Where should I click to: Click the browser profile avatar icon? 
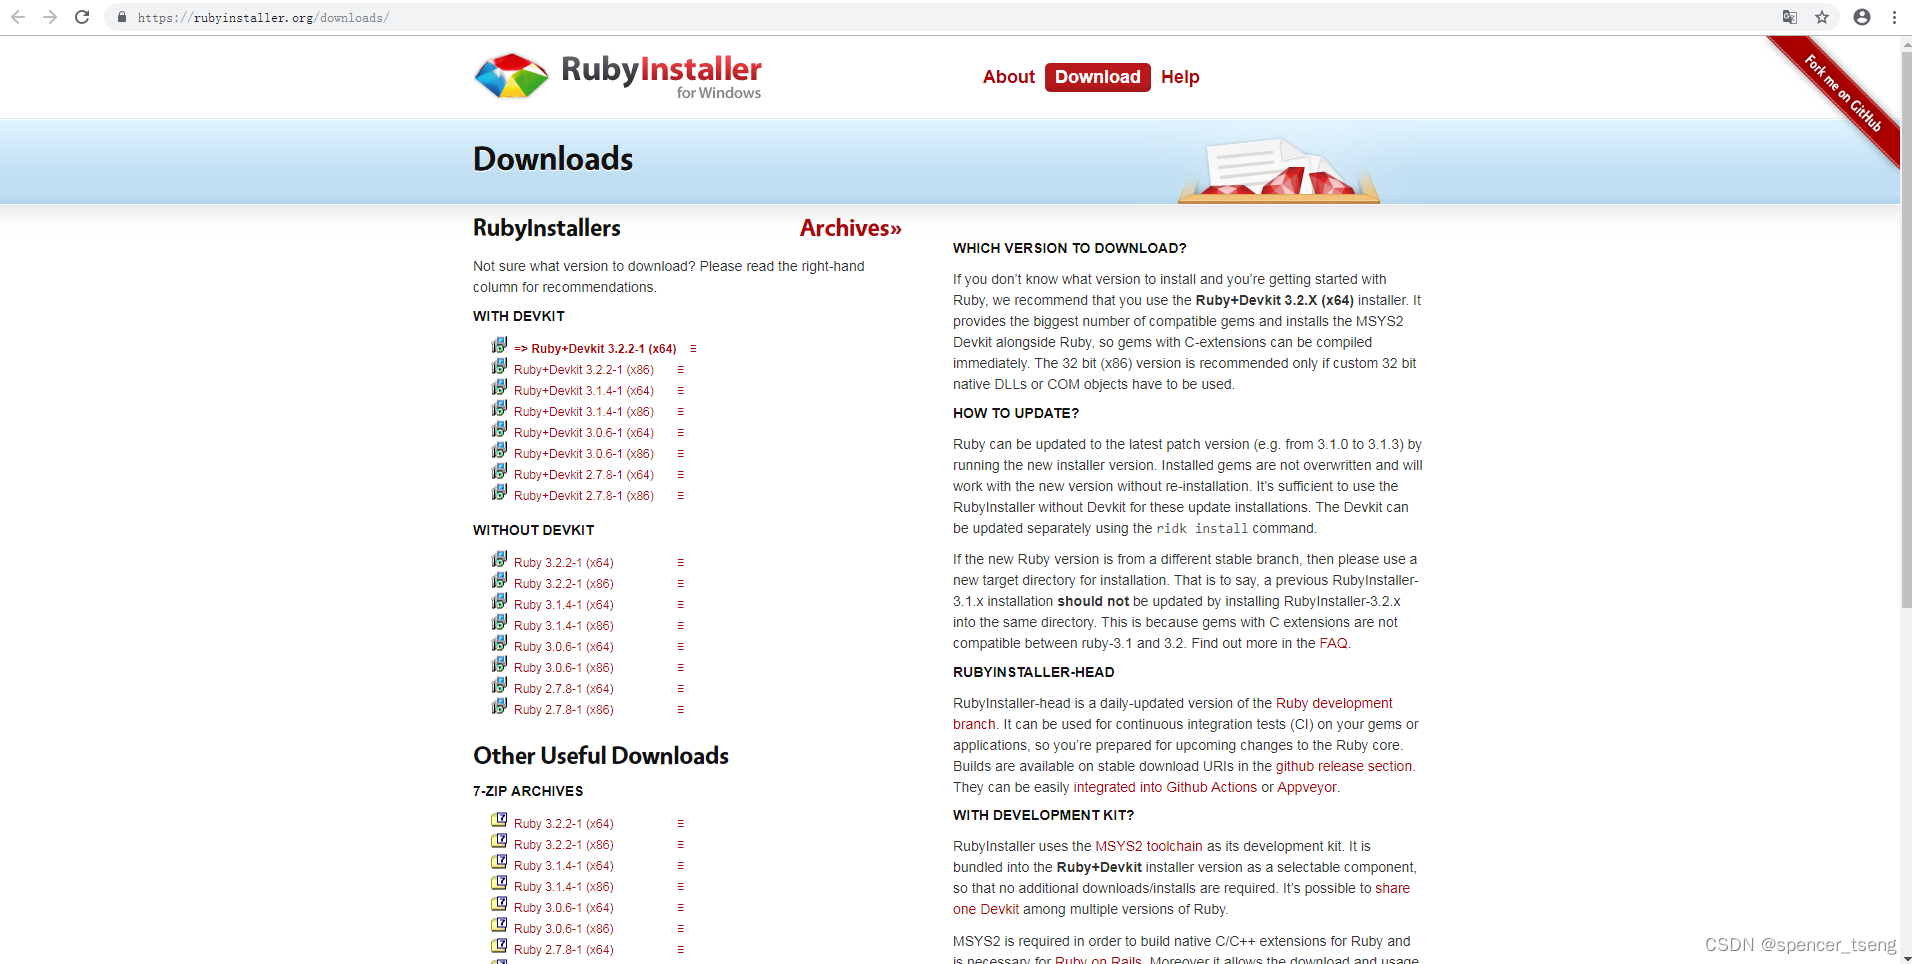(1861, 17)
